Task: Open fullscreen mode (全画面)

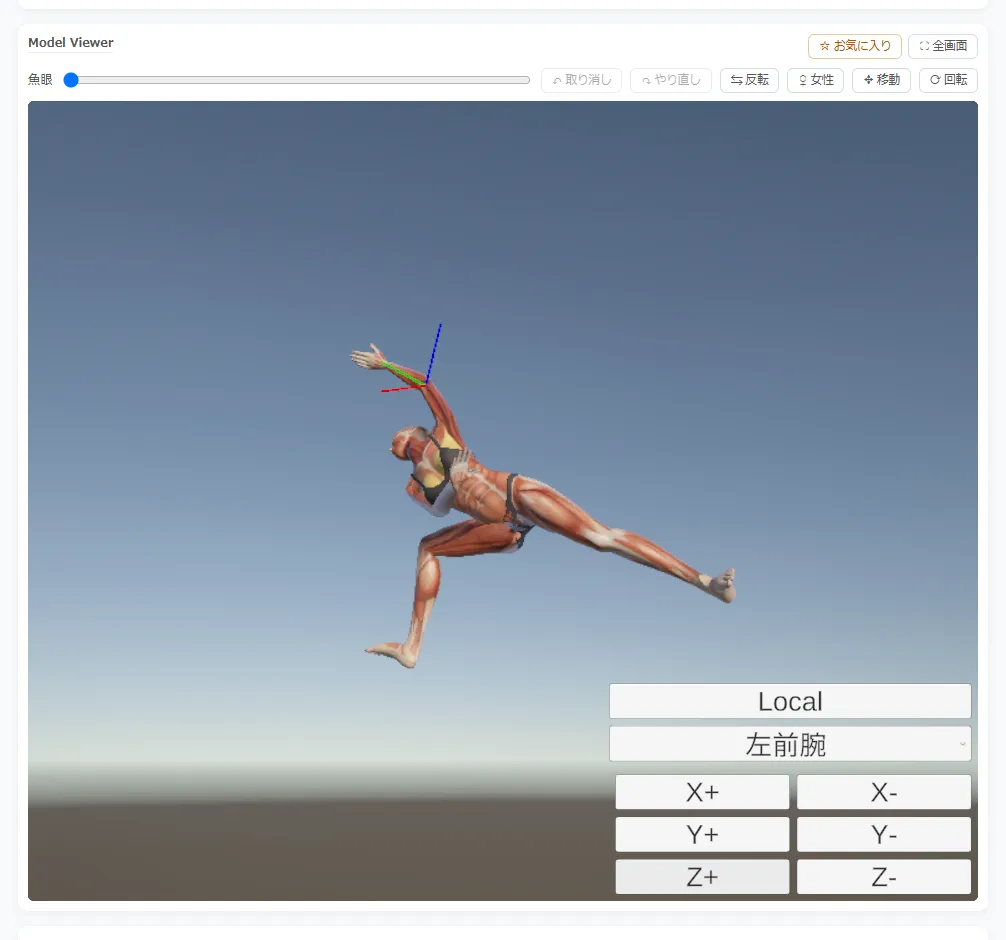Action: point(942,46)
